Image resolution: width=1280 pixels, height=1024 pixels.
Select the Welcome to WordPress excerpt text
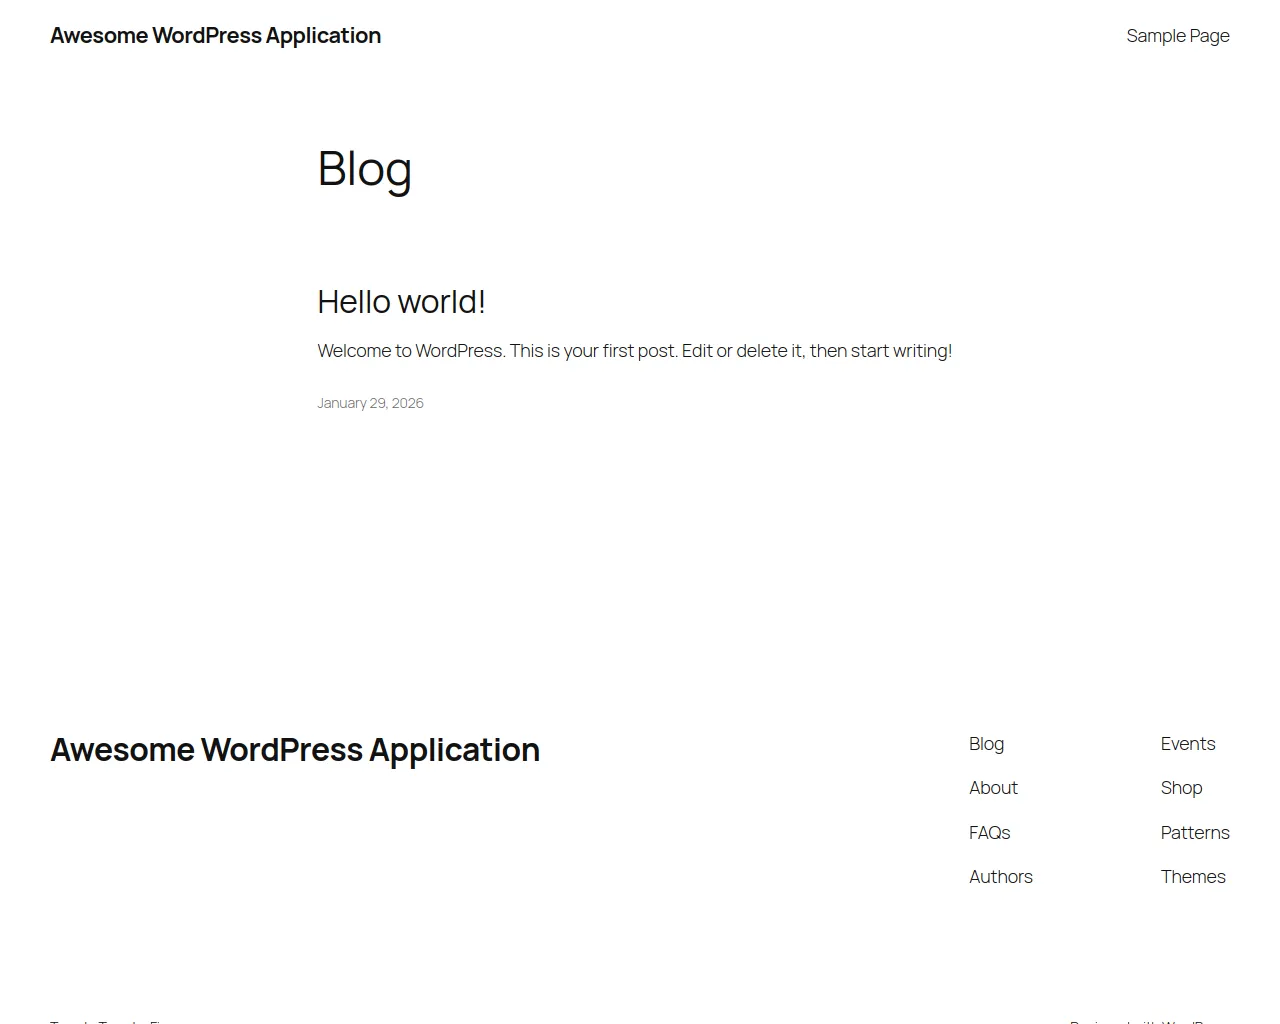(x=634, y=351)
